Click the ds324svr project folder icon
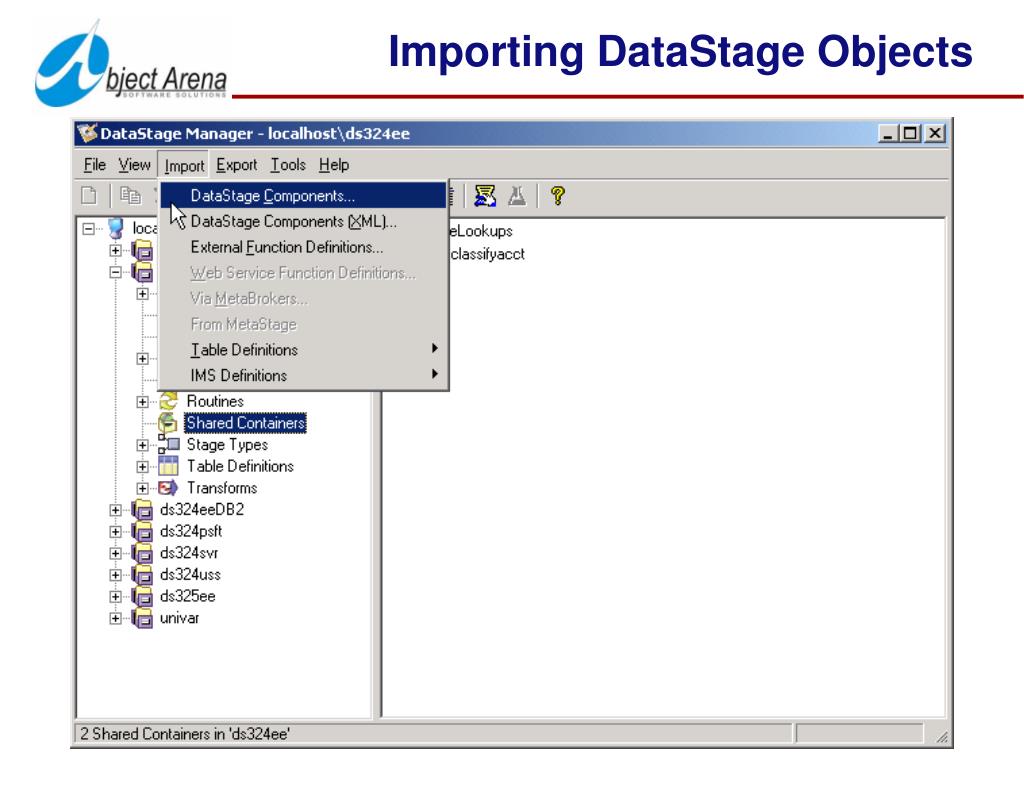This screenshot has height=791, width=1024. 142,553
